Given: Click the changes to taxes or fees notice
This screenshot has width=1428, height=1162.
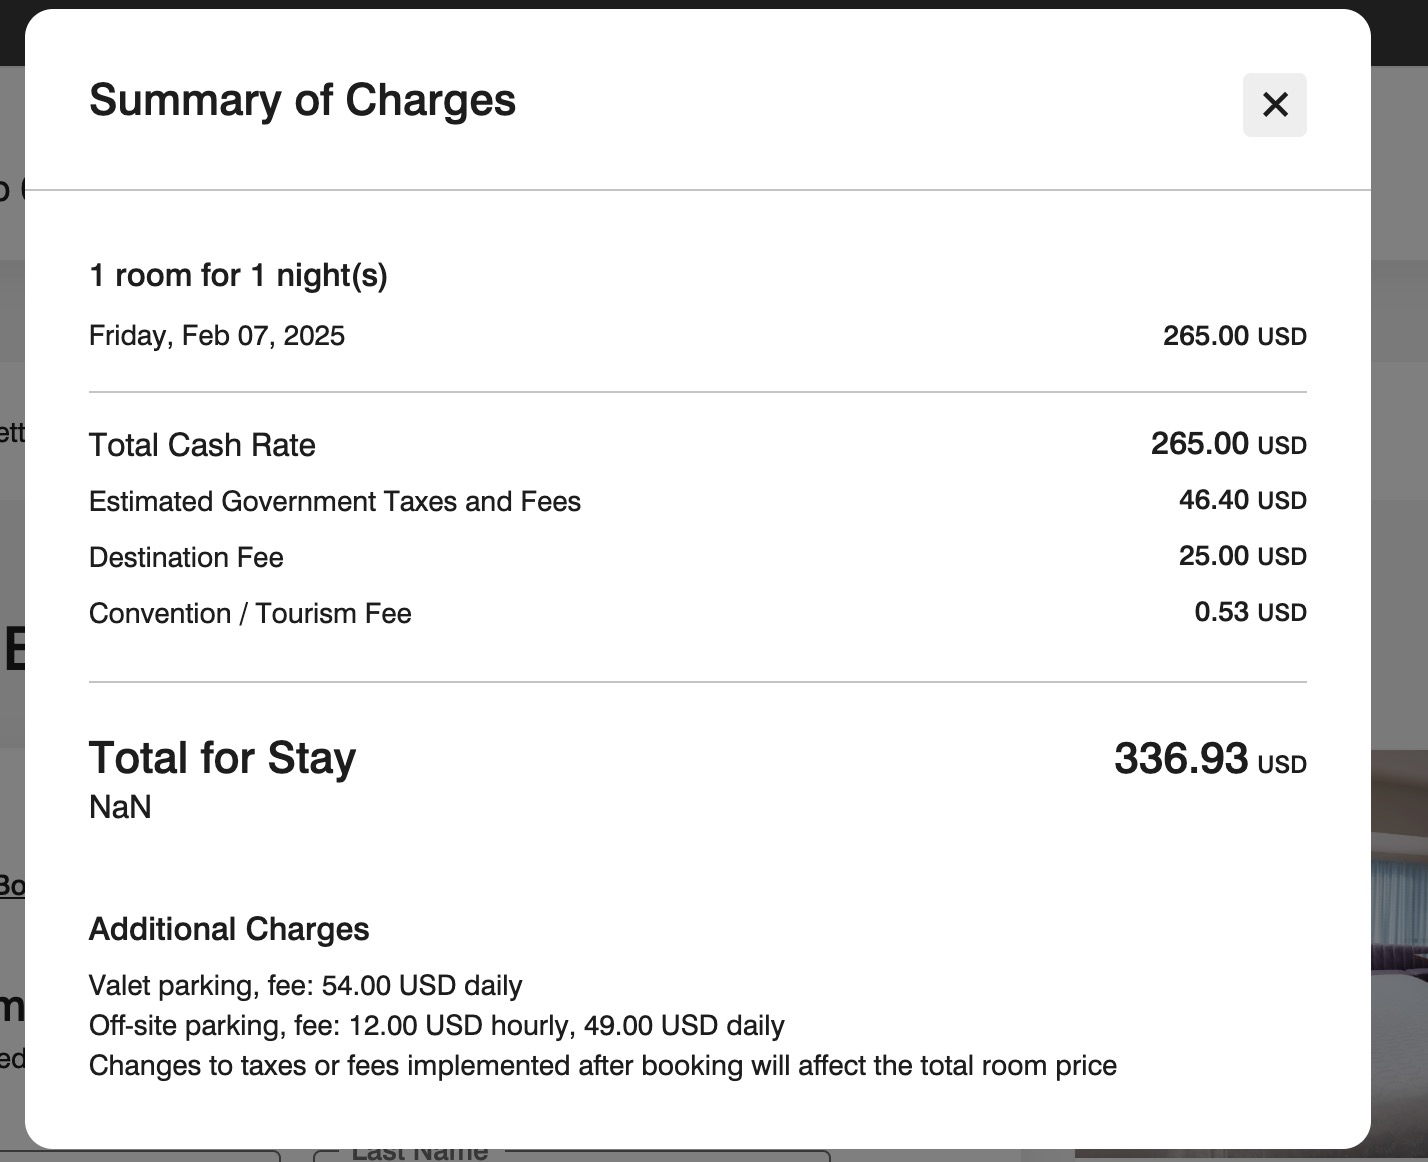Looking at the screenshot, I should (602, 1065).
